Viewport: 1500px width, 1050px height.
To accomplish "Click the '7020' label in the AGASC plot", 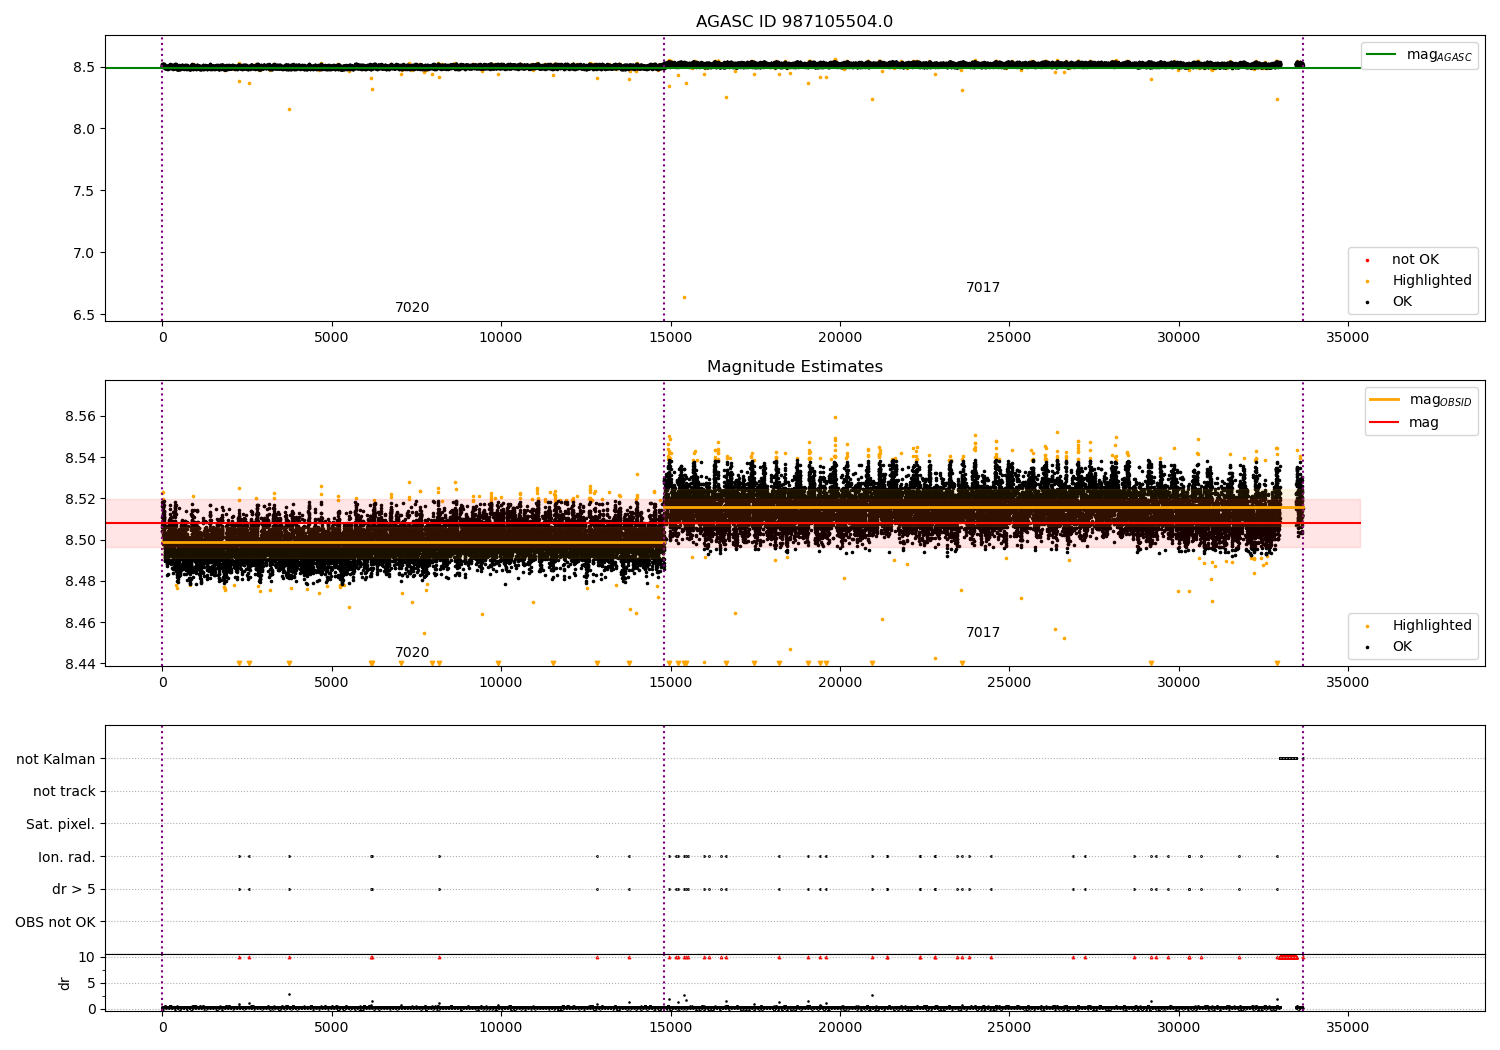I will point(412,308).
